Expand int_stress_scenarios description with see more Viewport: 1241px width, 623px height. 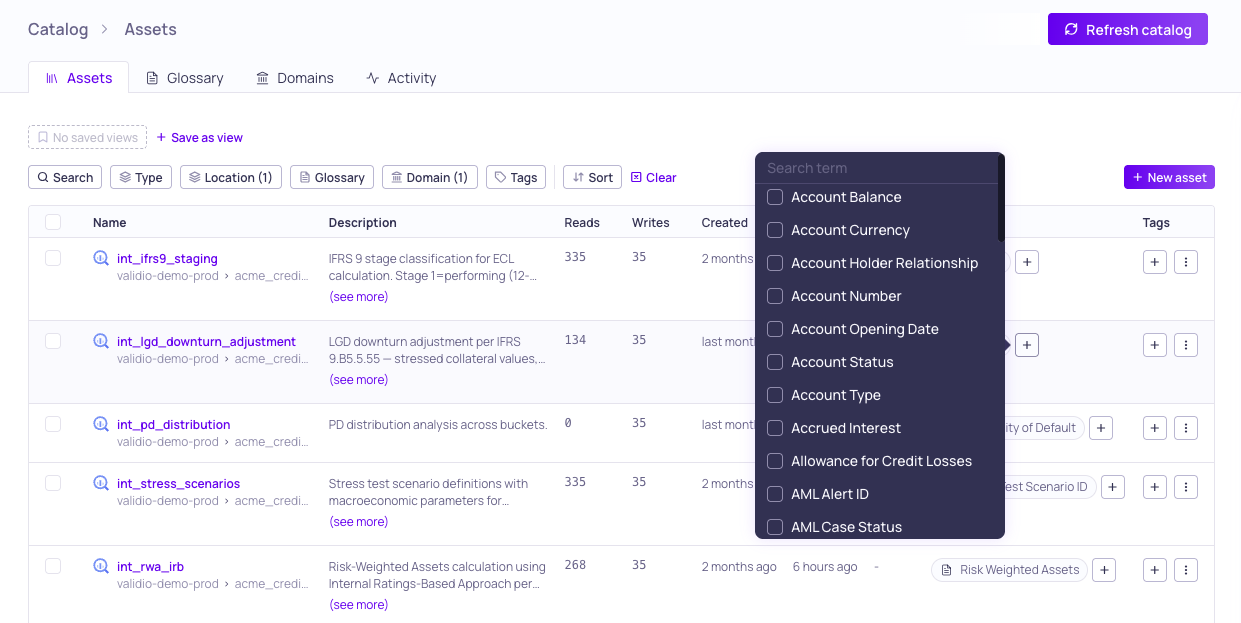point(358,521)
